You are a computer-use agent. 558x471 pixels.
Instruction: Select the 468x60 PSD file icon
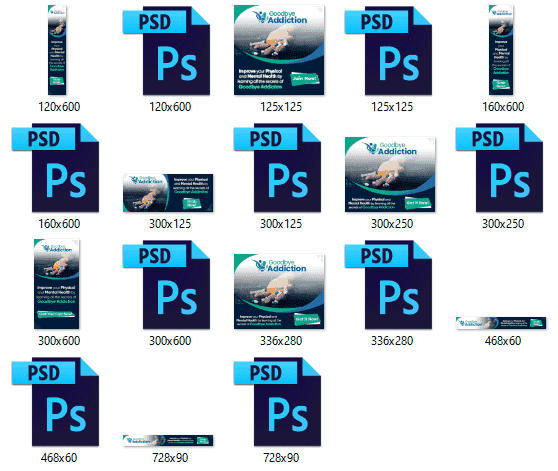click(55, 402)
